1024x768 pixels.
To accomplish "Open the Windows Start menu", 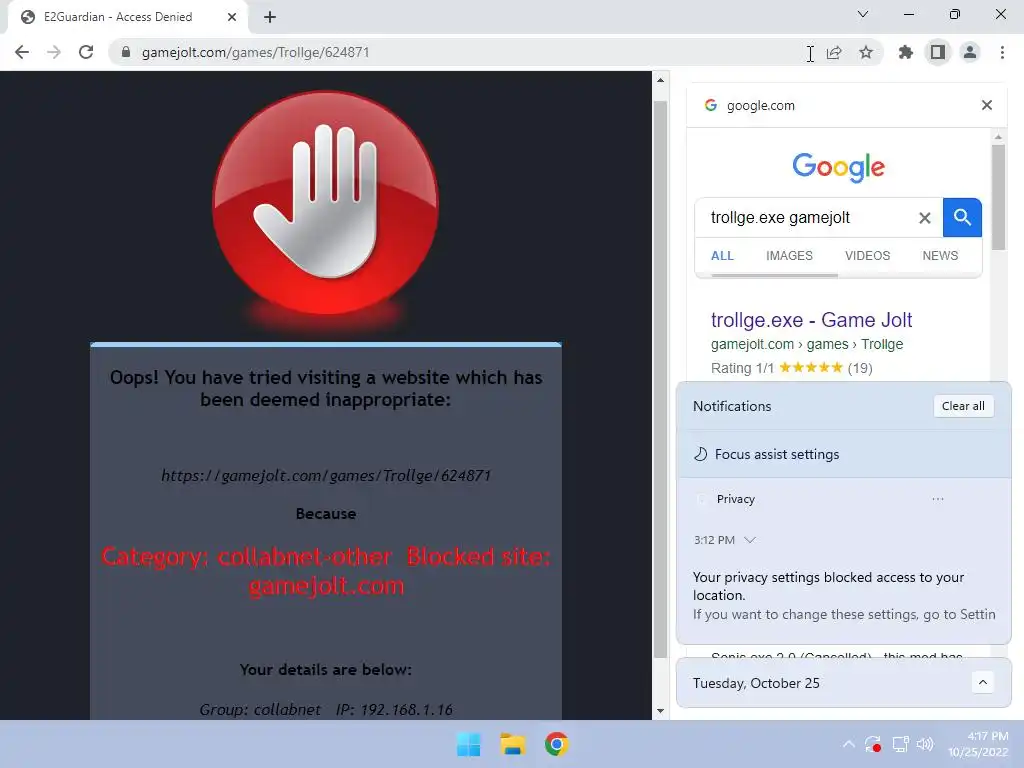I will tap(468, 744).
